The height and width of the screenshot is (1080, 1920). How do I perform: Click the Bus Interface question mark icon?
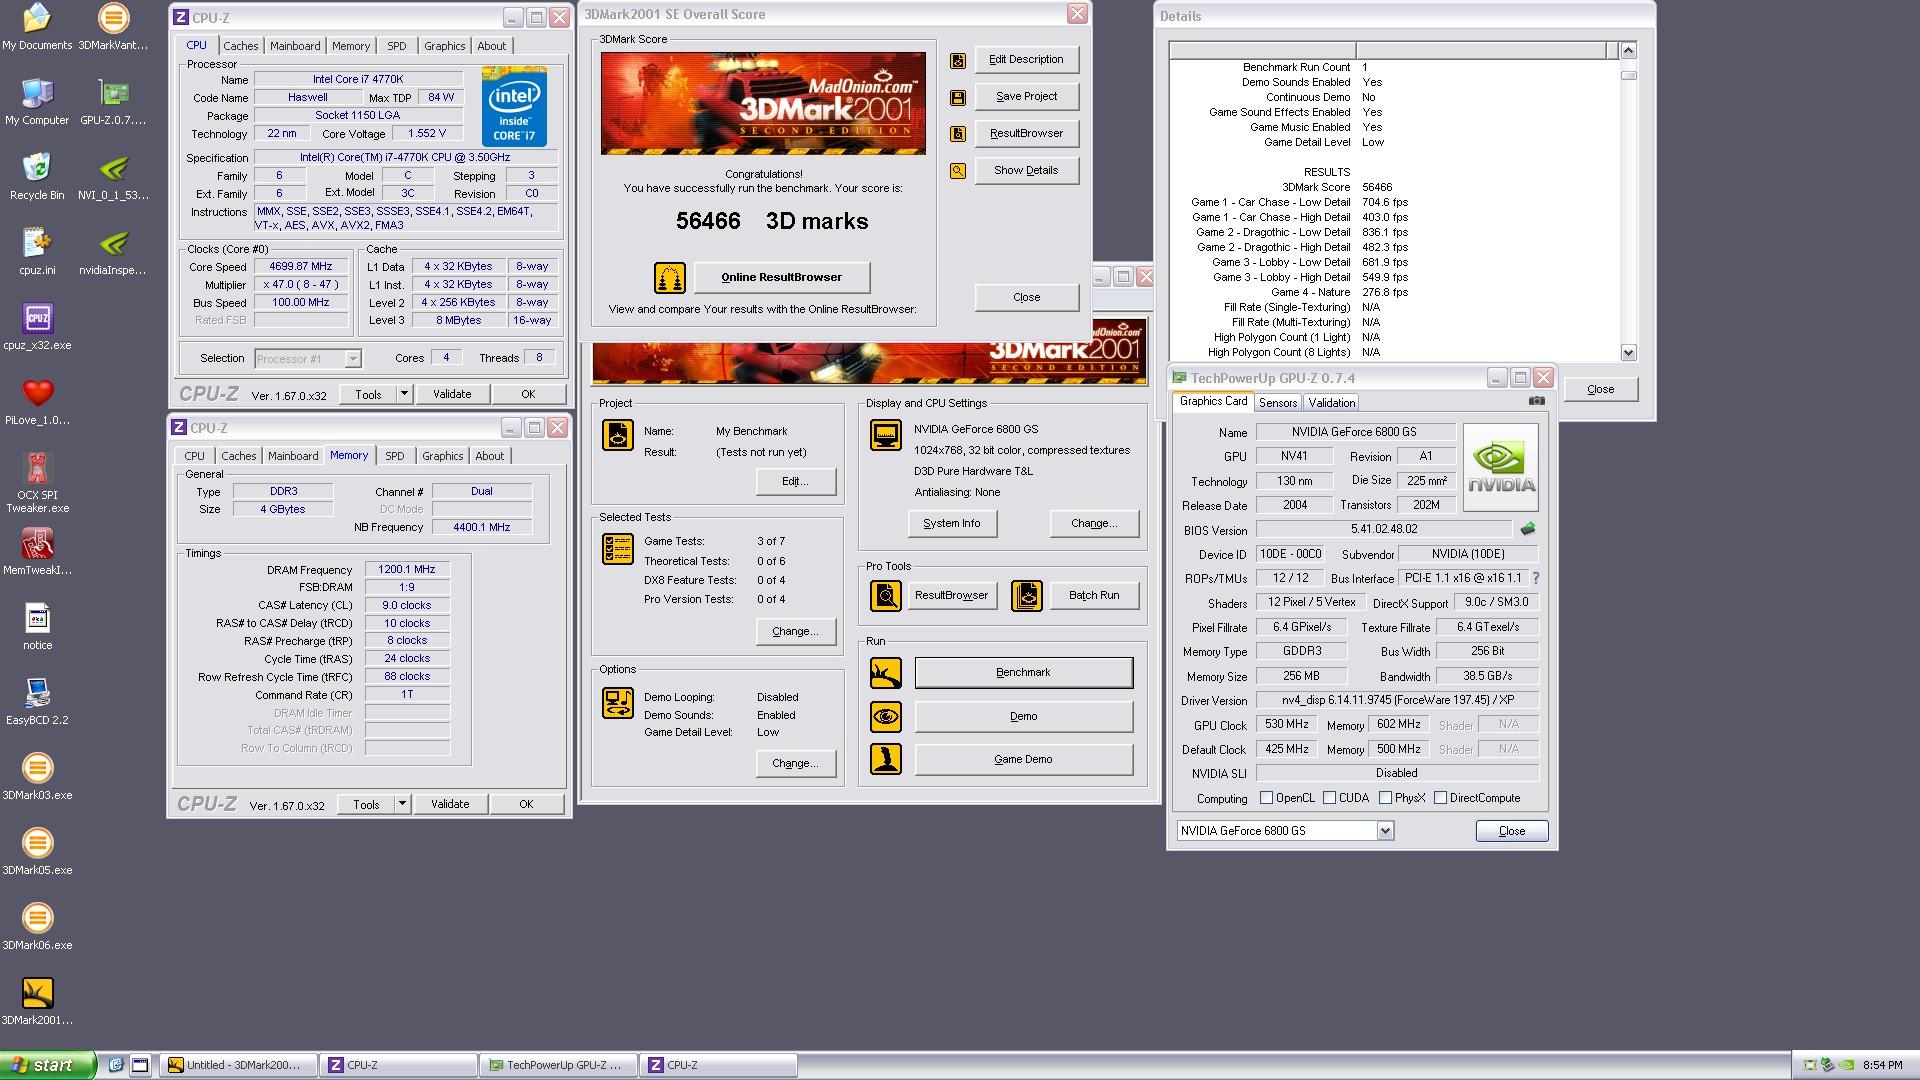tap(1536, 578)
